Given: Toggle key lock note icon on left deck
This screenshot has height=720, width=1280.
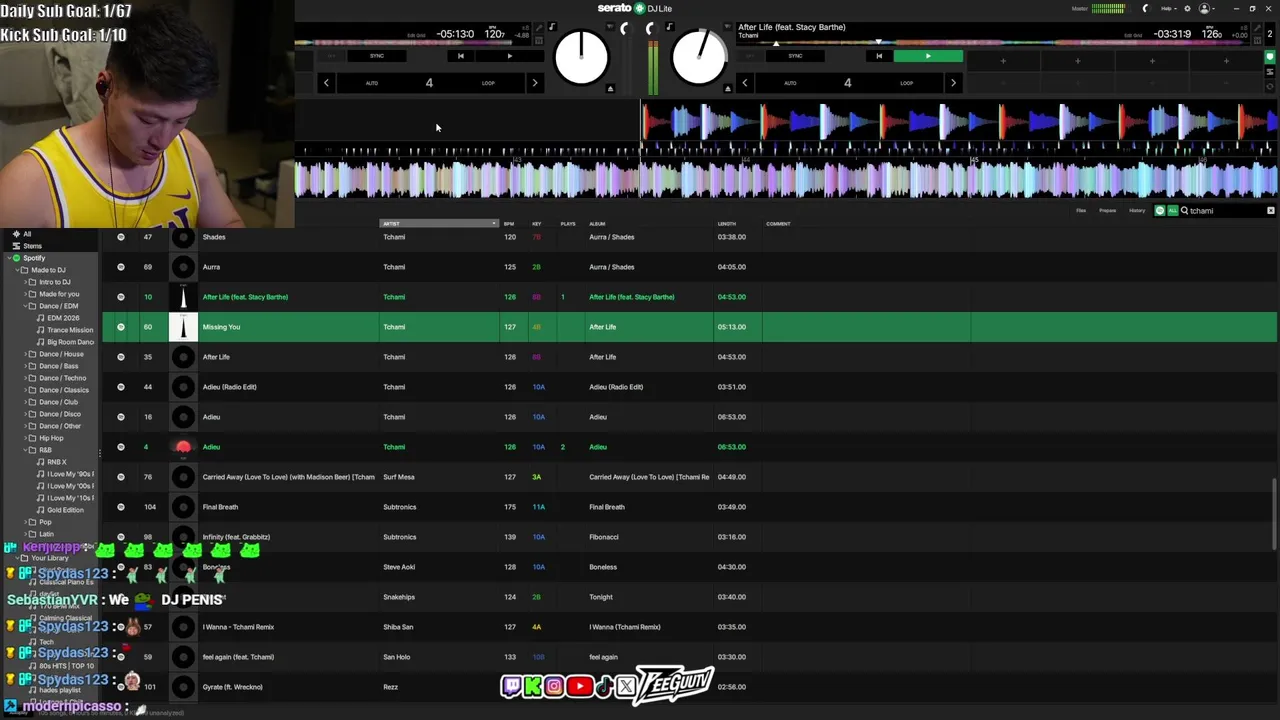Looking at the screenshot, I should point(551,27).
